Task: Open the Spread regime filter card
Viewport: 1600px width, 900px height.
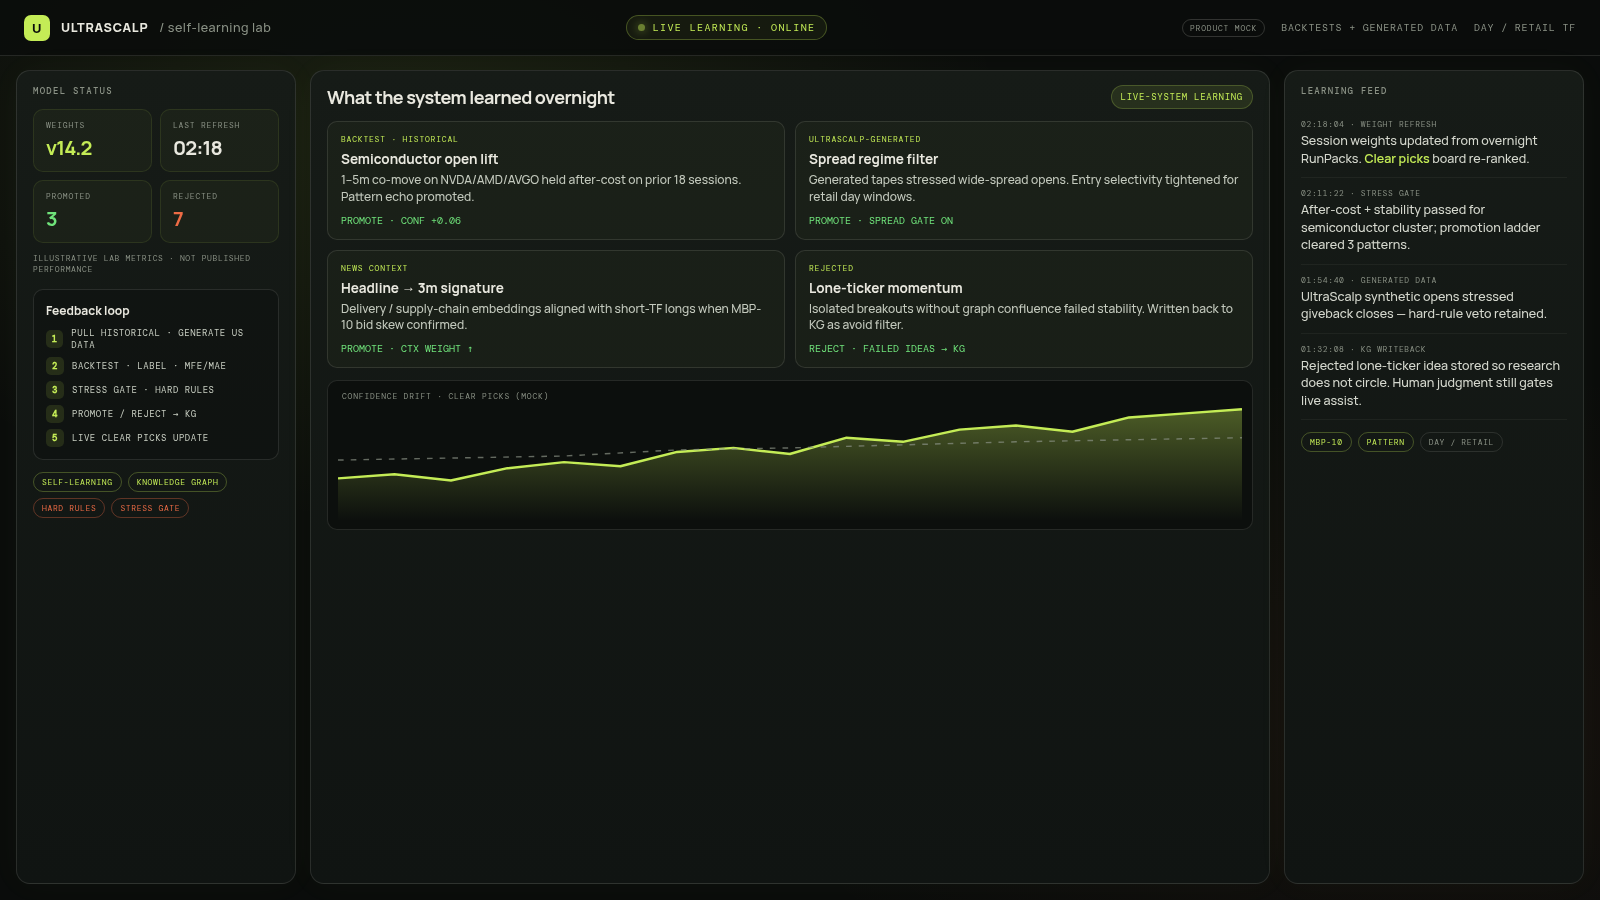Action: pyautogui.click(x=1023, y=180)
